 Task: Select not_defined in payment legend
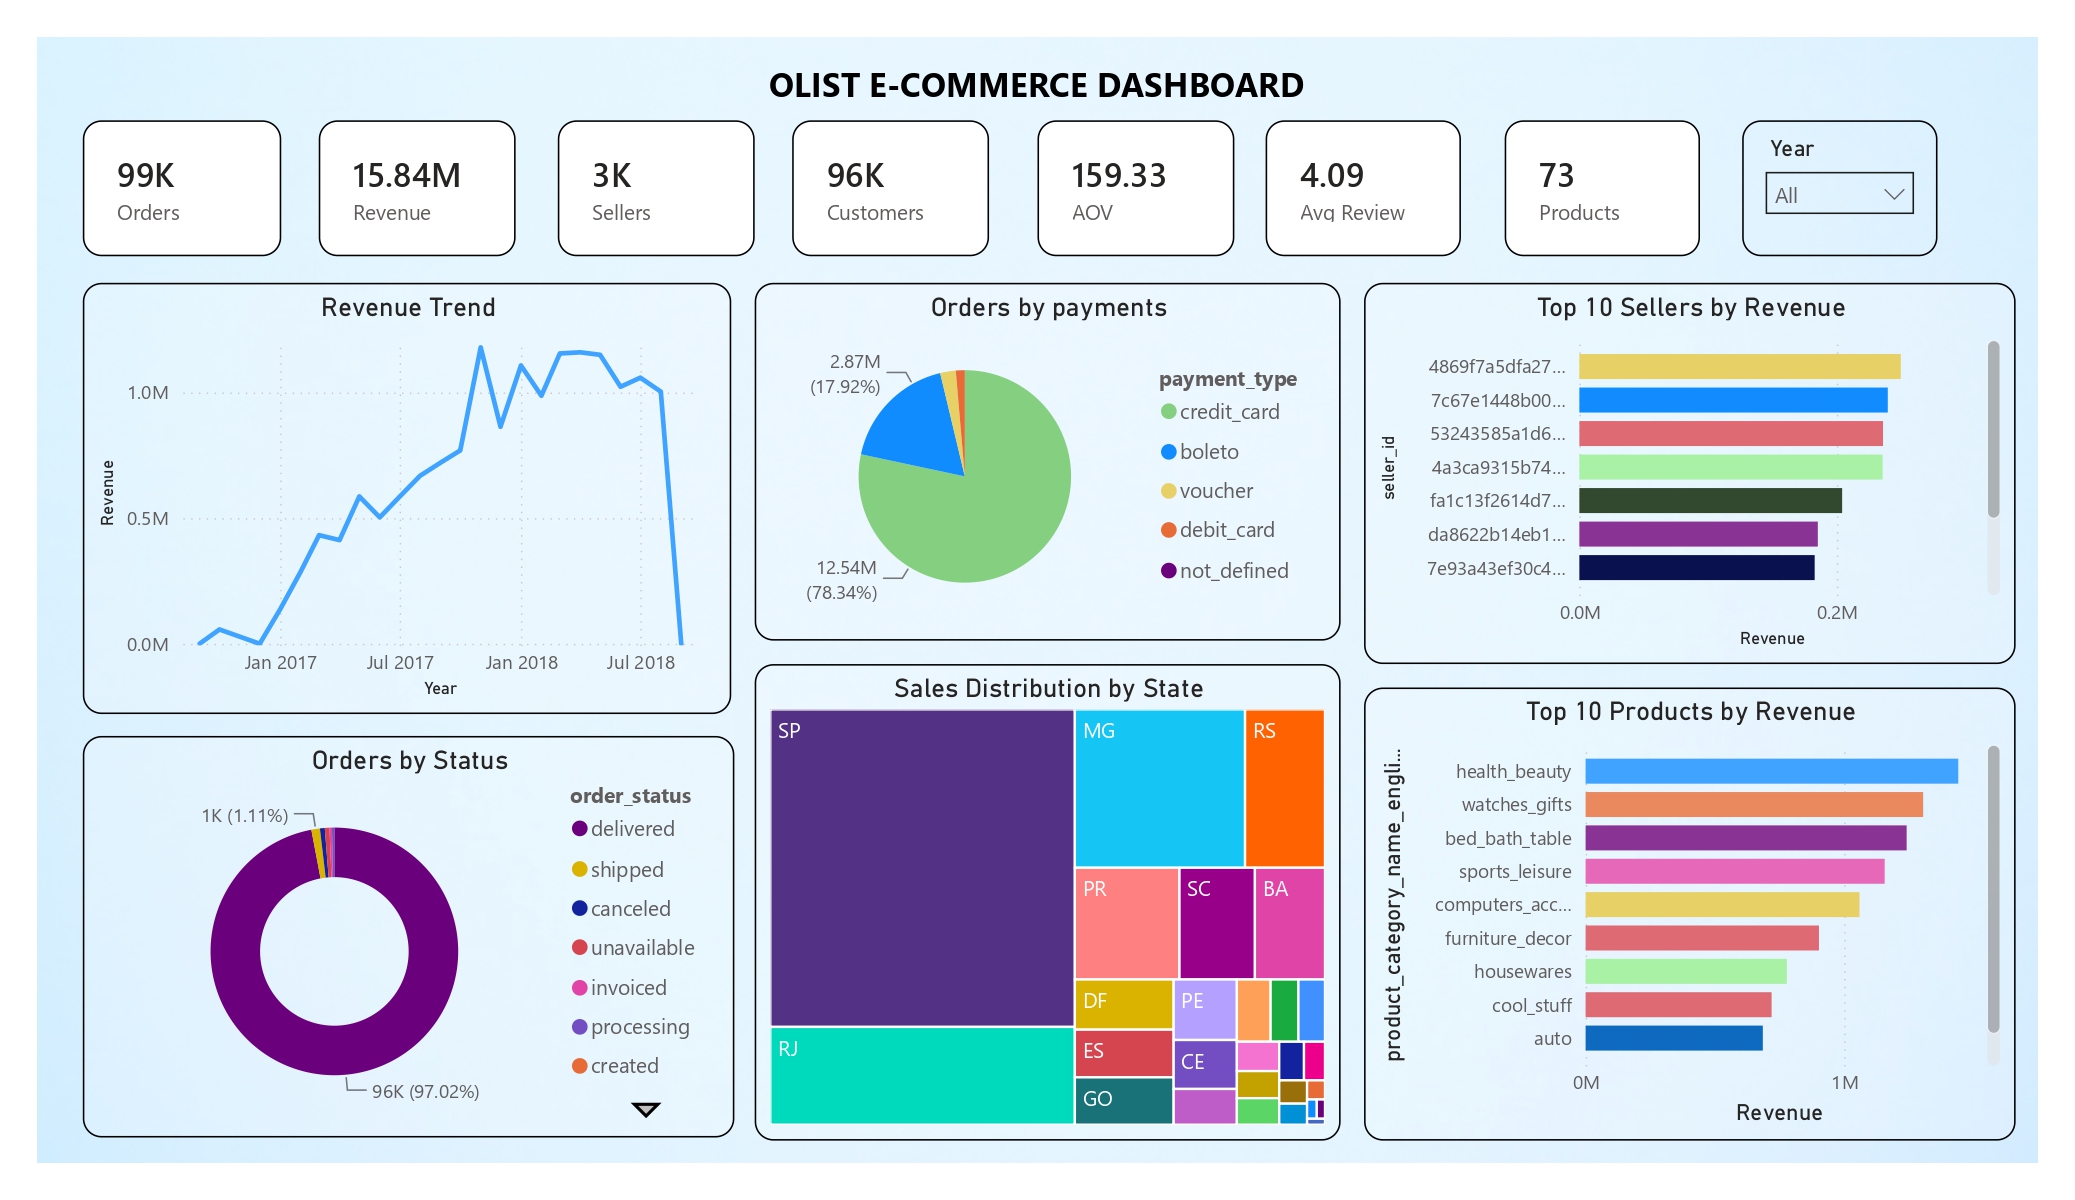(1224, 570)
